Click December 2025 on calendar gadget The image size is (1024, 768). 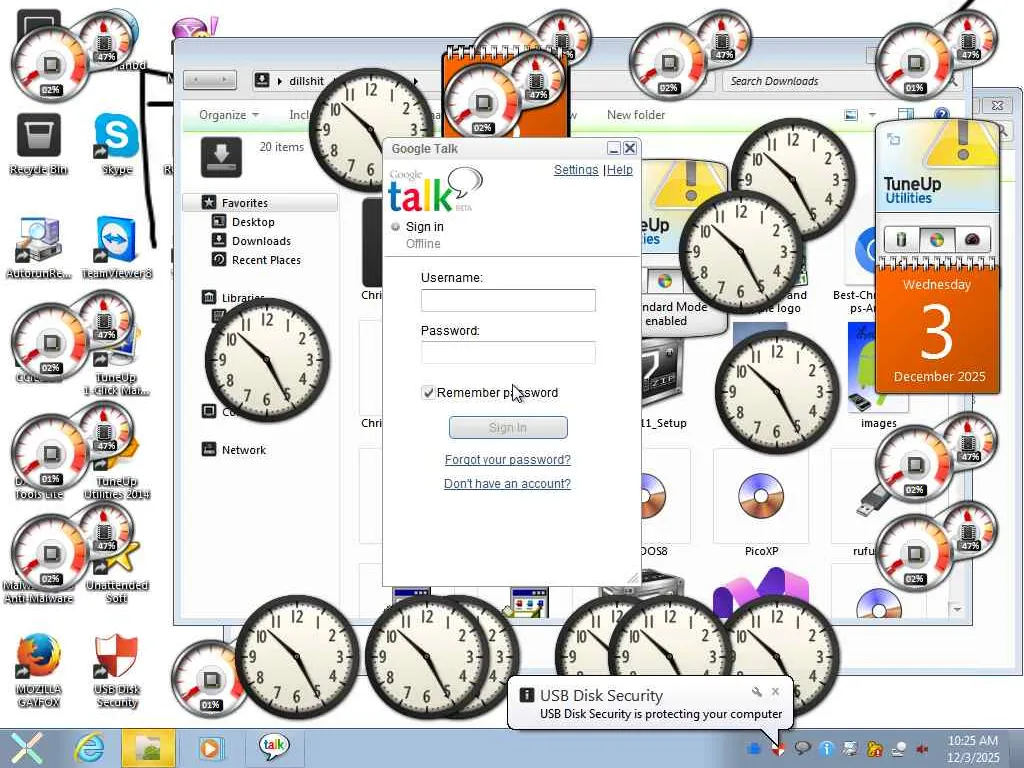[939, 377]
